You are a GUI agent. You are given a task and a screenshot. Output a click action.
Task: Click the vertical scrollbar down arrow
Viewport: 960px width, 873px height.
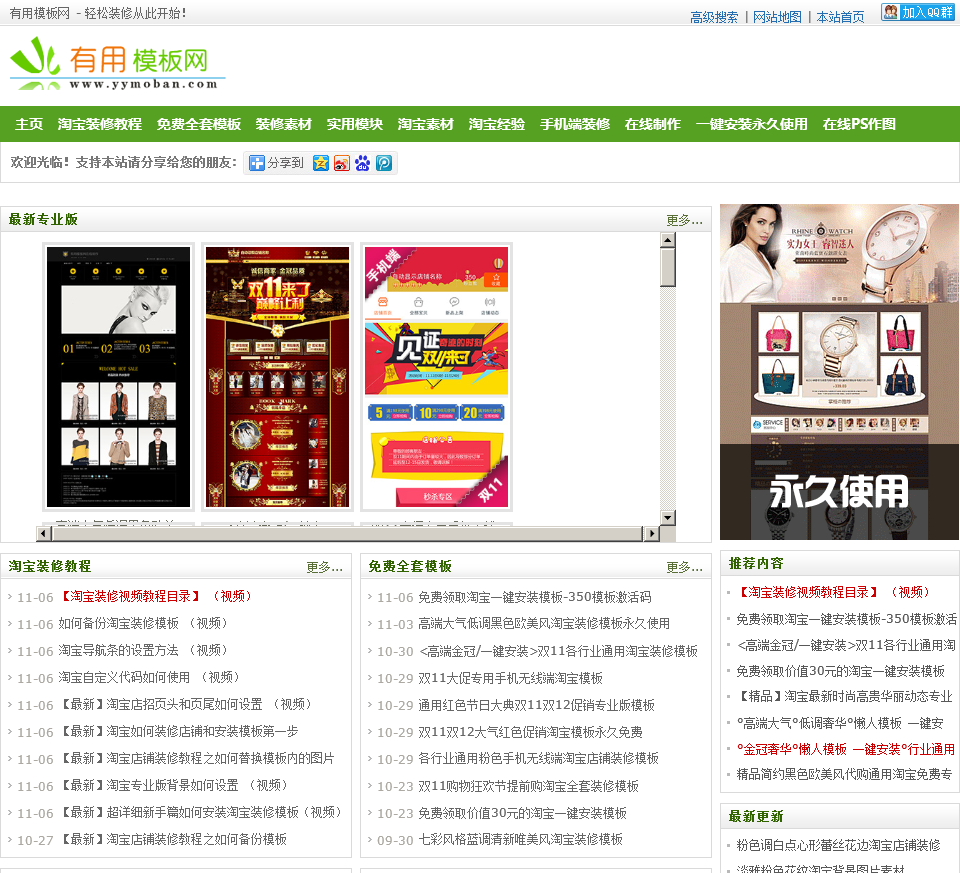tap(668, 518)
